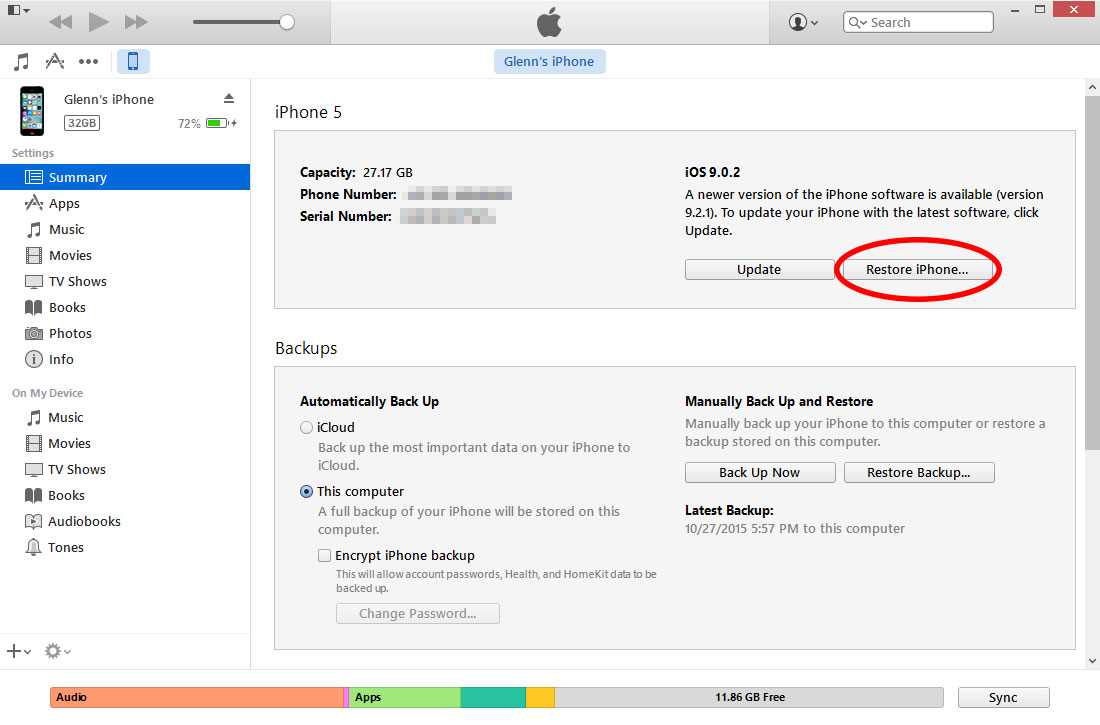The height and width of the screenshot is (725, 1100).
Task: Click the play button
Action: tap(98, 22)
